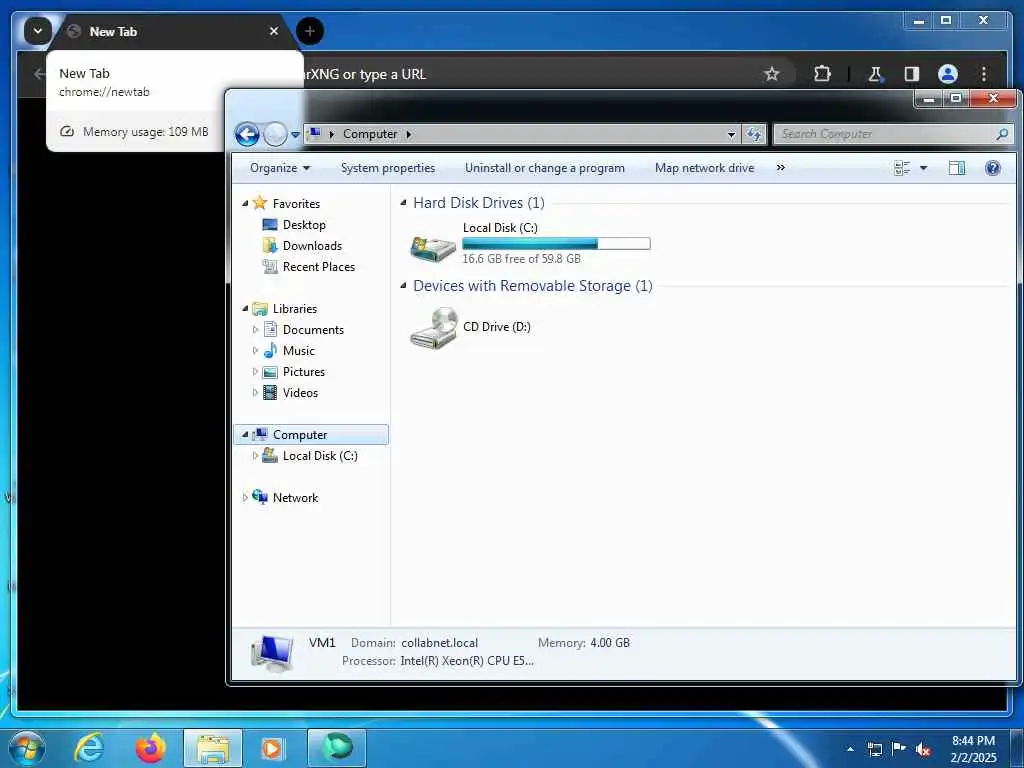The height and width of the screenshot is (768, 1024).
Task: Open Chrome tab search dropdown
Action: pos(38,31)
